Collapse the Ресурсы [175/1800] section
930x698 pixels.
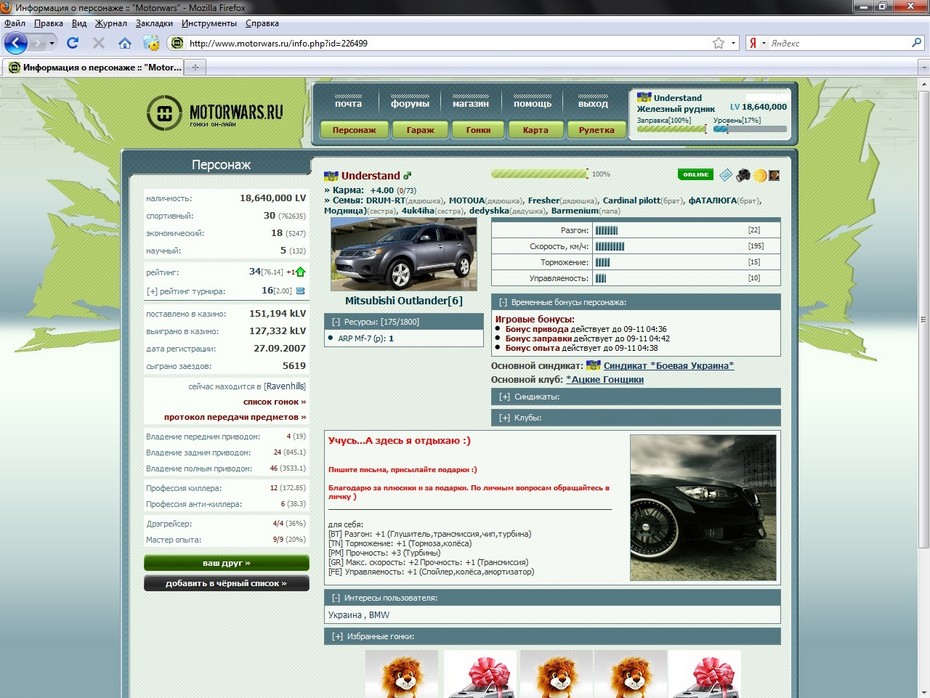pos(336,321)
